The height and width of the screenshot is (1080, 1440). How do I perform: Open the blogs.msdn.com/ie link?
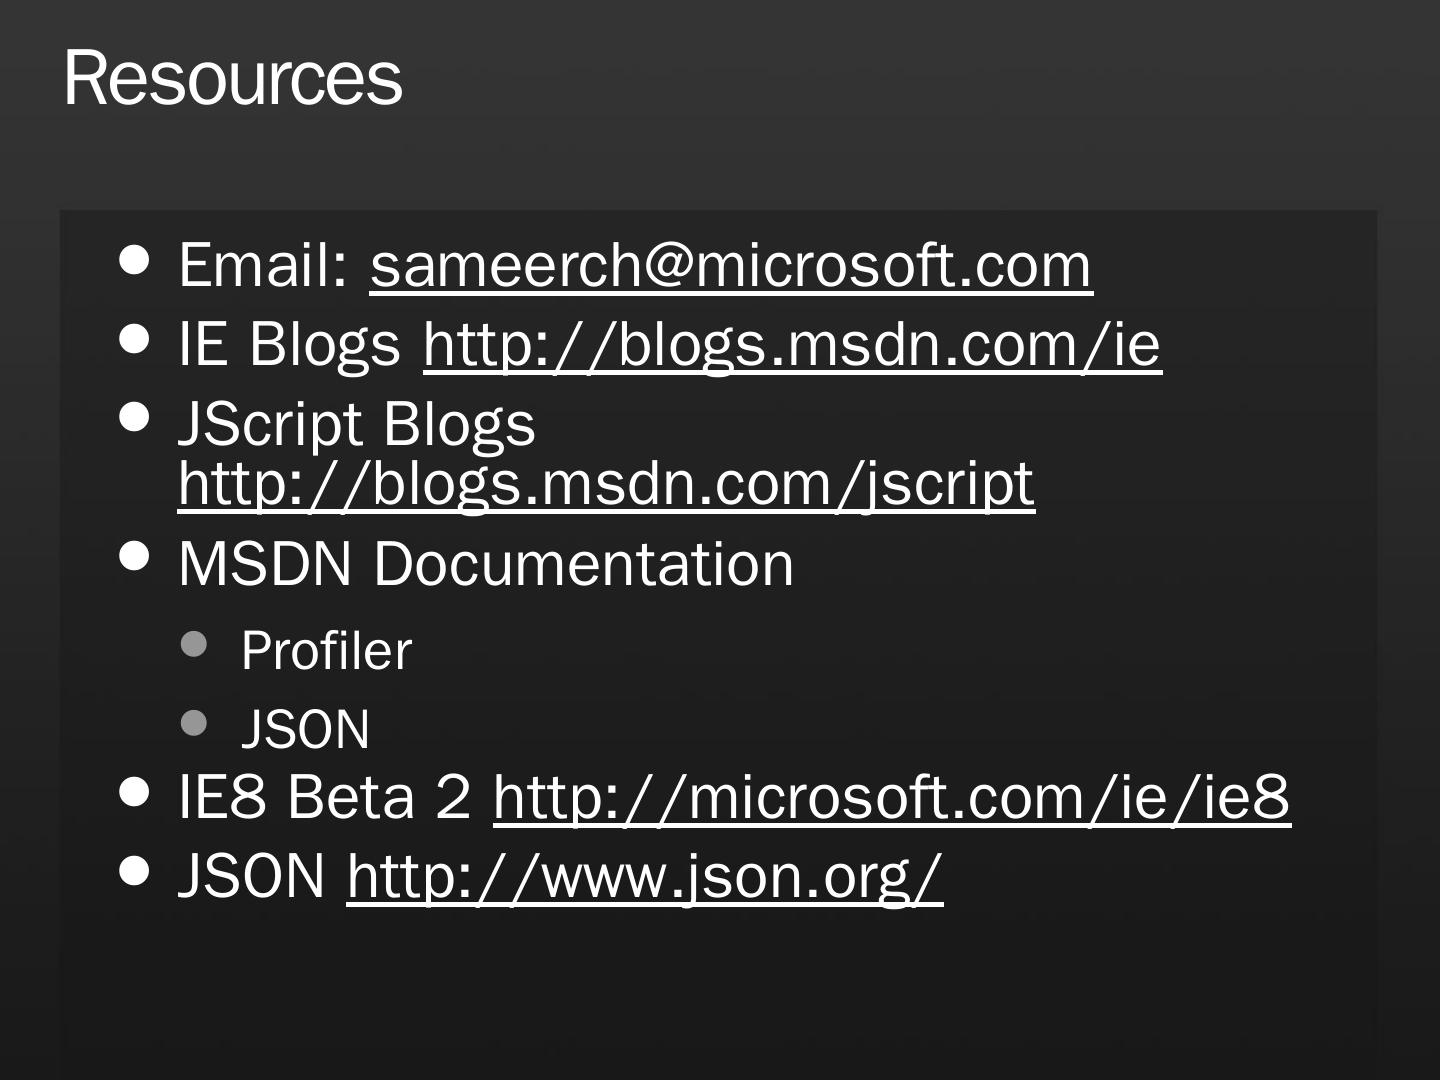[792, 345]
